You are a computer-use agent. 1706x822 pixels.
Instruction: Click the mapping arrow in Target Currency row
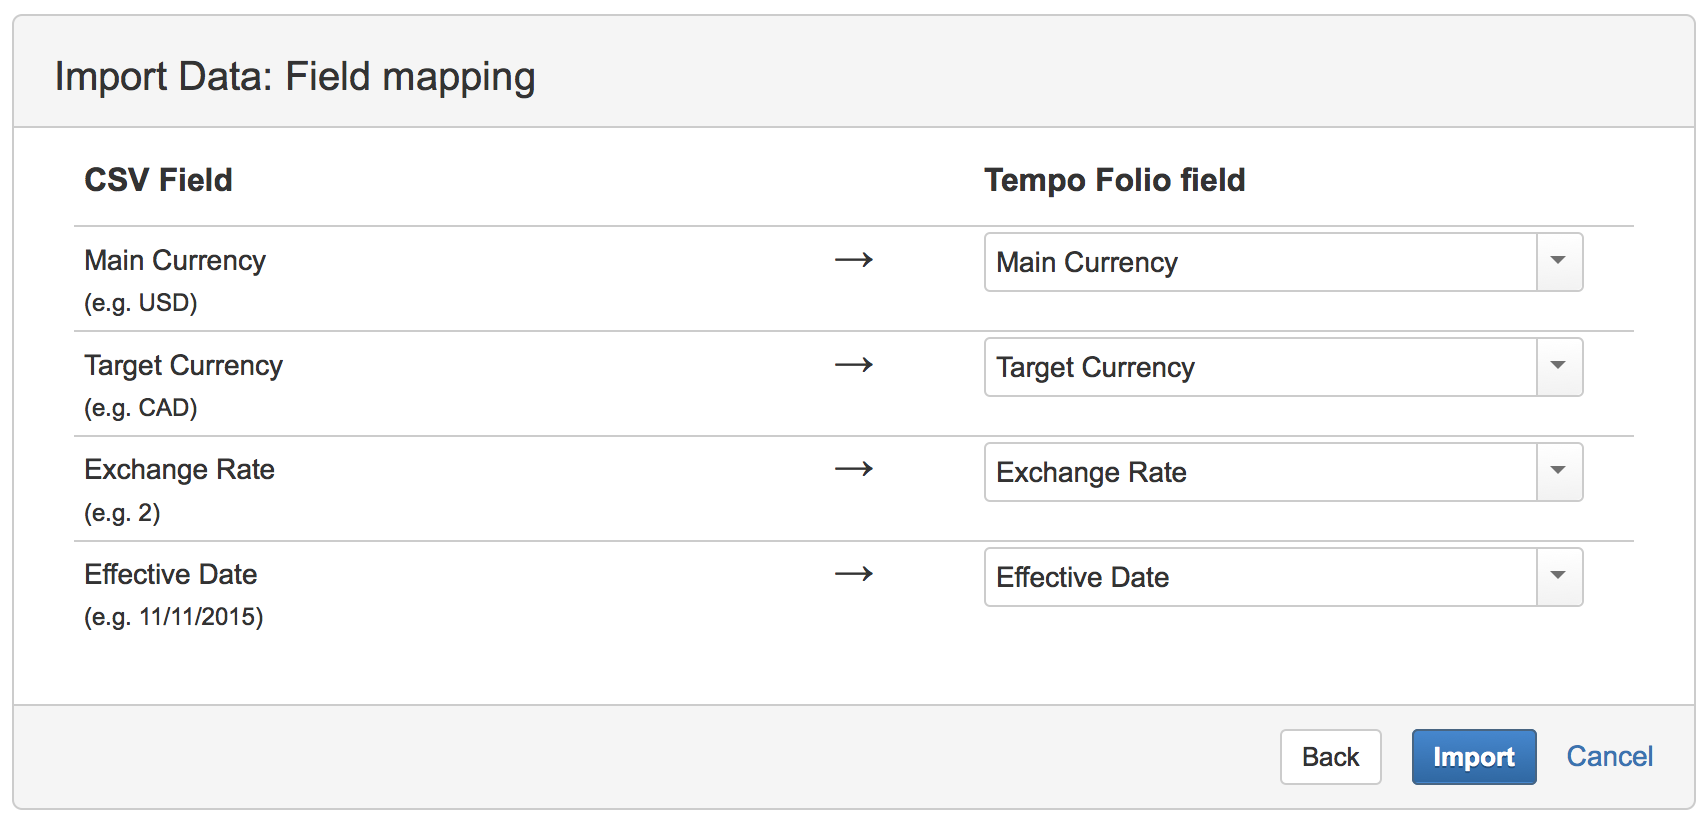pos(854,365)
